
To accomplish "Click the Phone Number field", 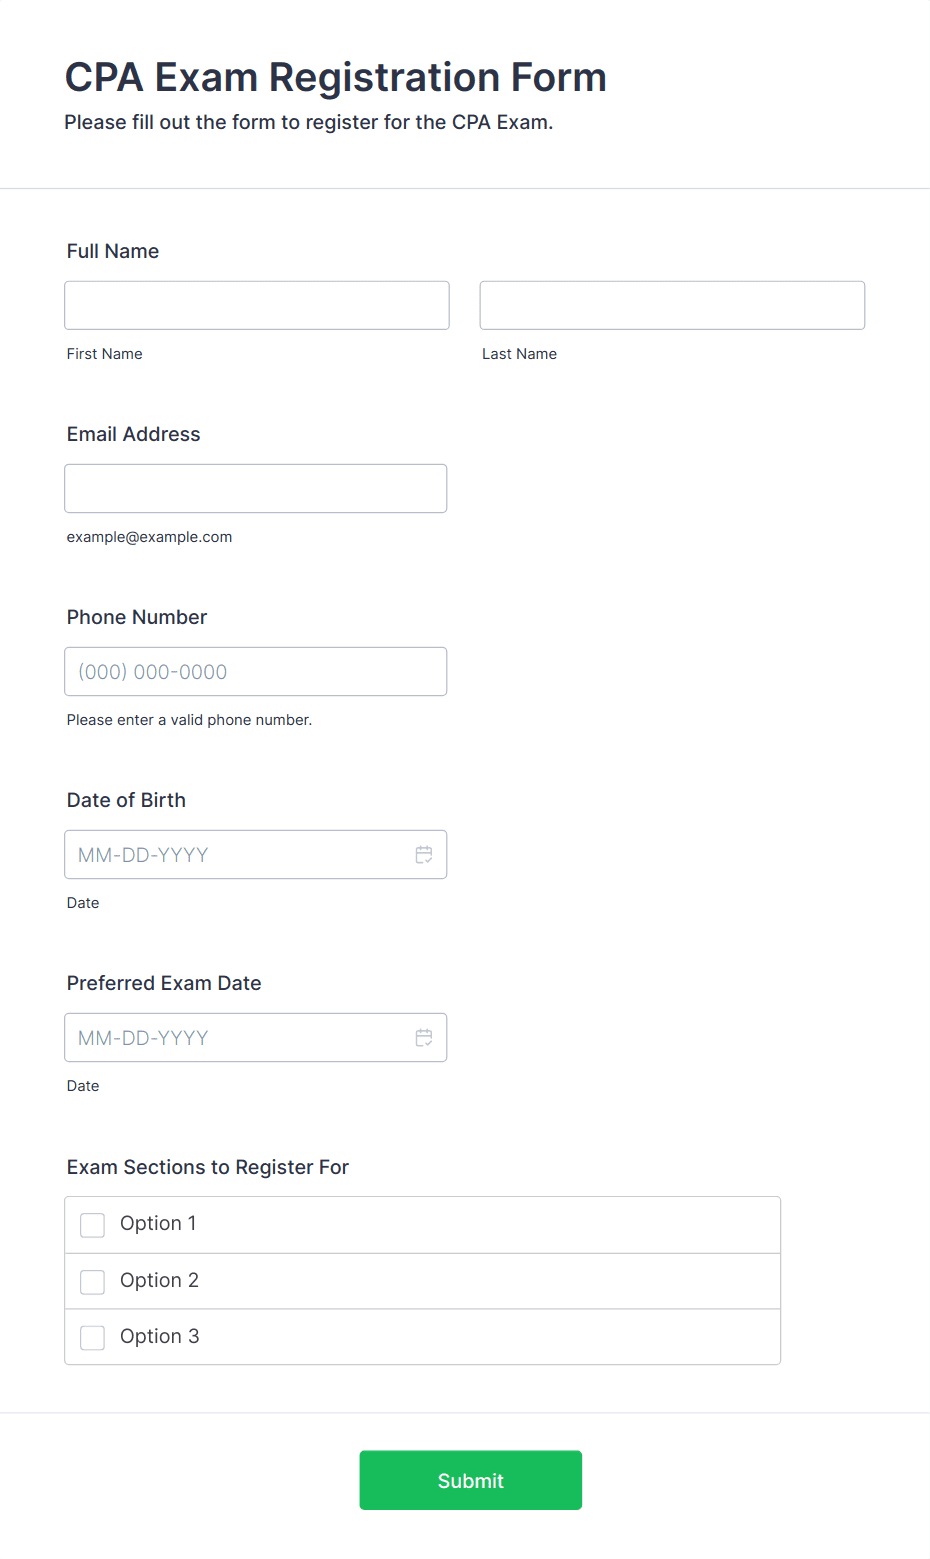I will click(x=256, y=671).
